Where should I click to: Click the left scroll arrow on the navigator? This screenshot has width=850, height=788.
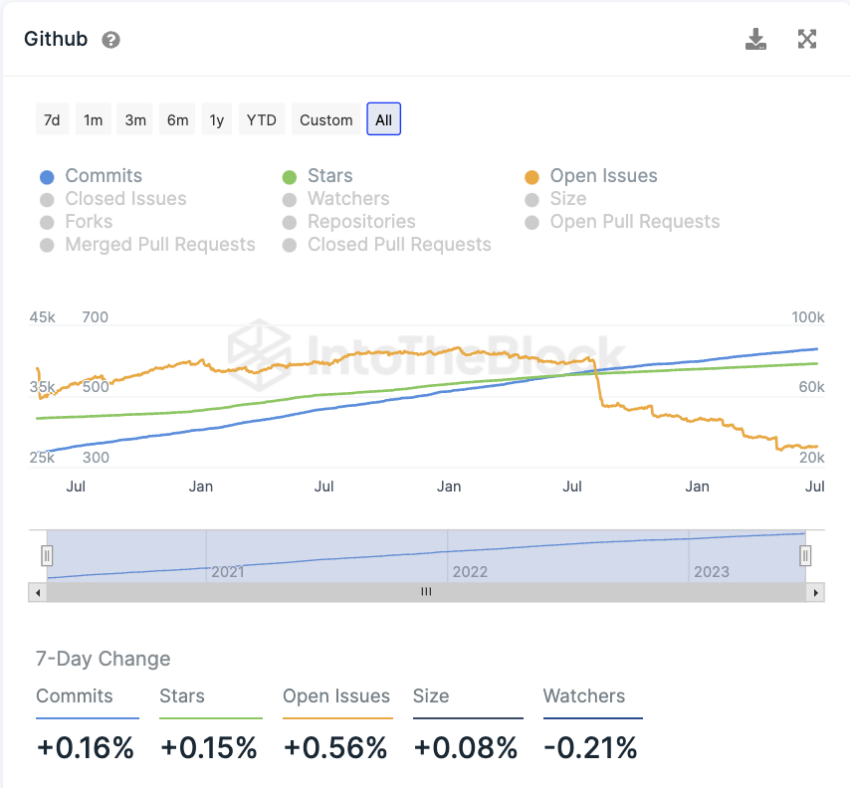(x=37, y=592)
